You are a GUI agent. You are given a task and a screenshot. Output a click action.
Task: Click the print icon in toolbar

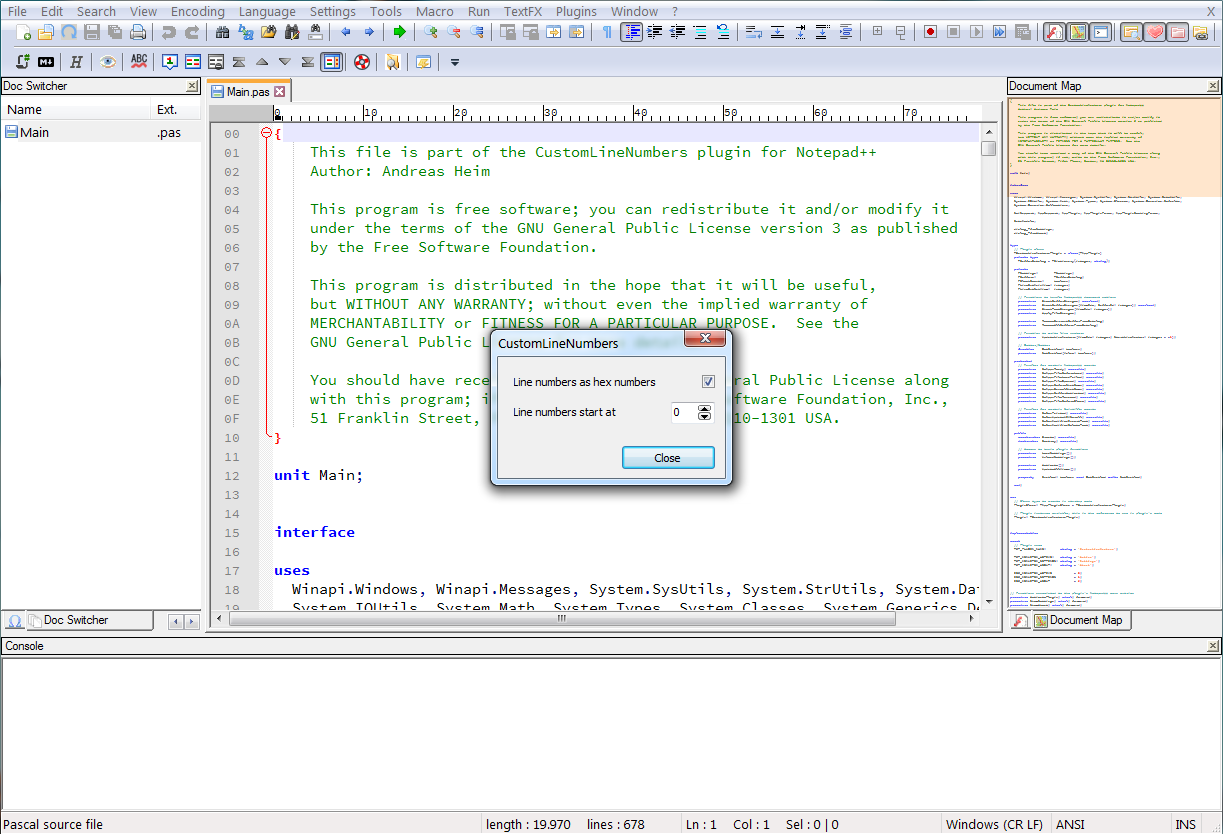click(138, 32)
